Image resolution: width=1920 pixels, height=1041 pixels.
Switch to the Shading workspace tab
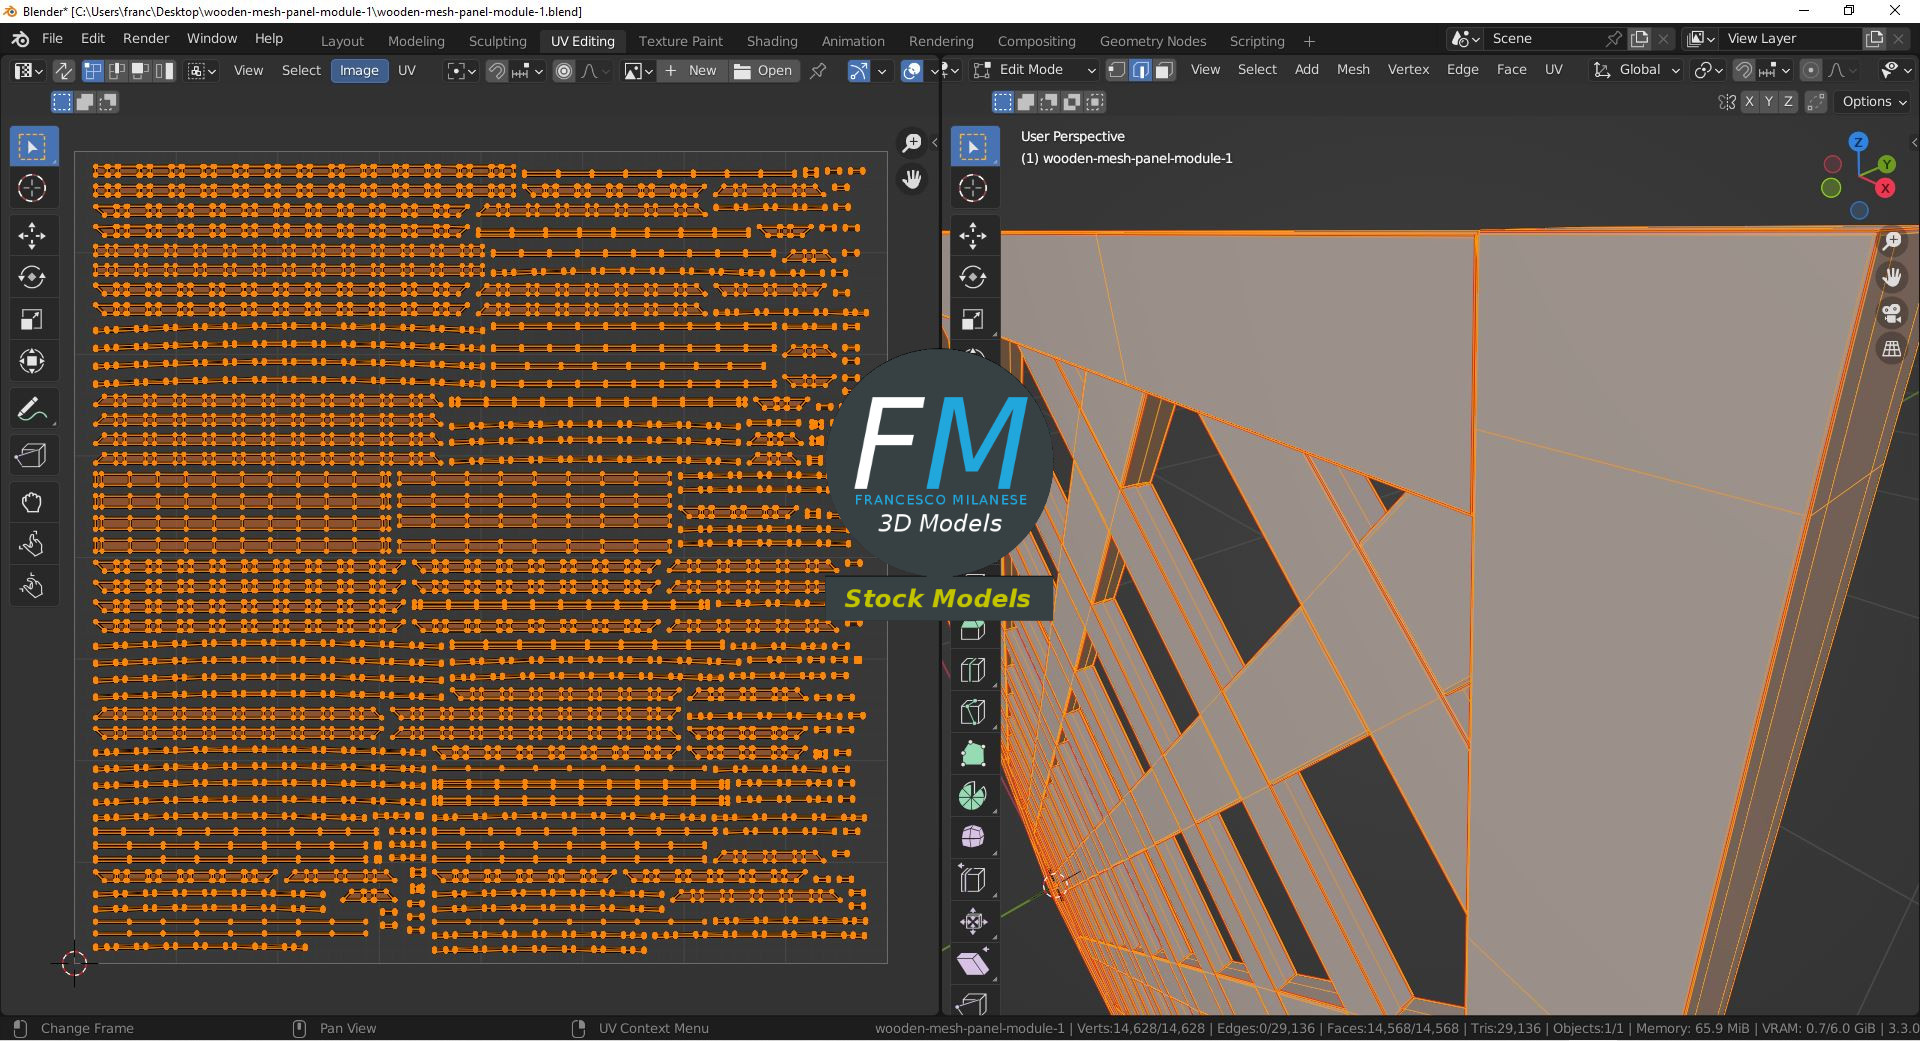click(x=770, y=41)
